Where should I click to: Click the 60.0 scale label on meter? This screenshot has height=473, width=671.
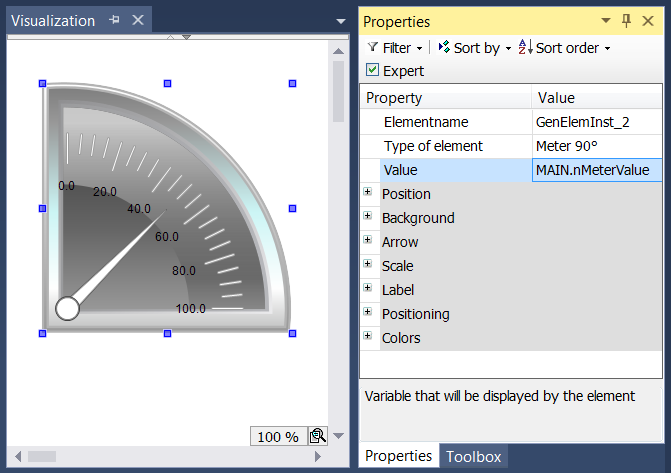click(x=167, y=237)
